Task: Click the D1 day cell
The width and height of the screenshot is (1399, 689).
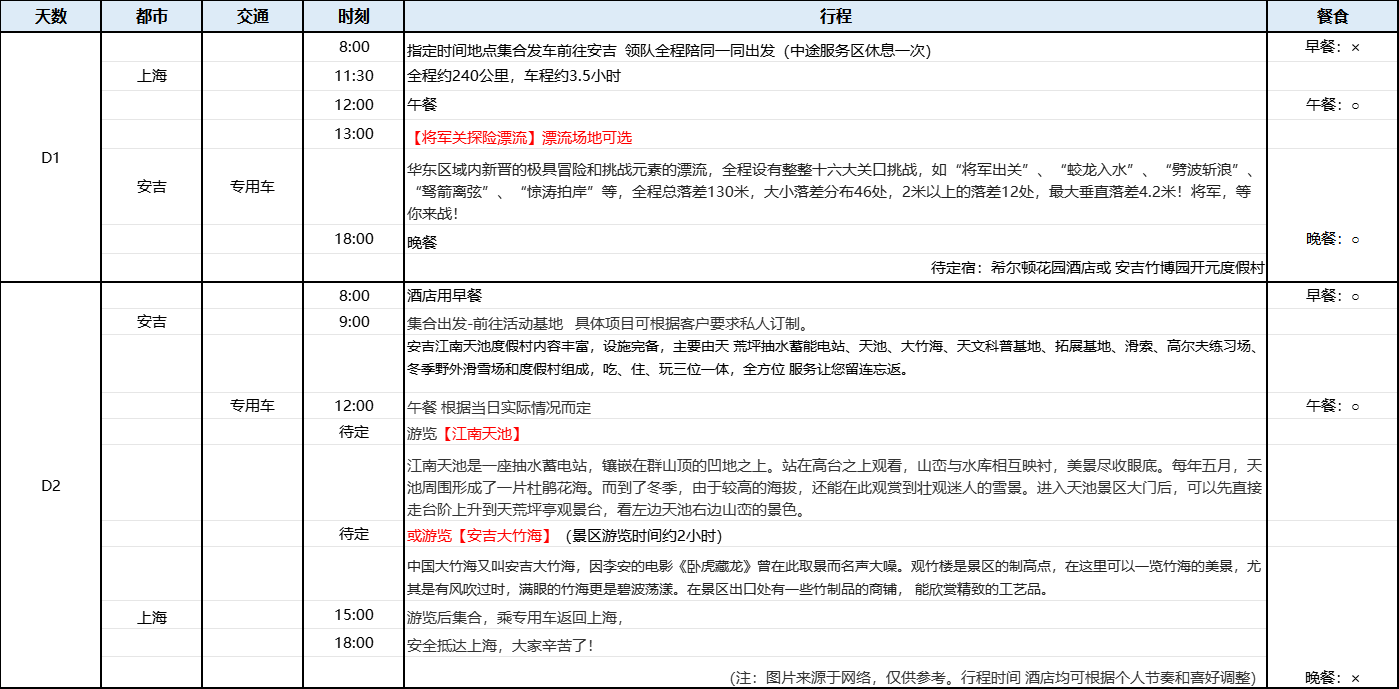Action: pos(51,157)
